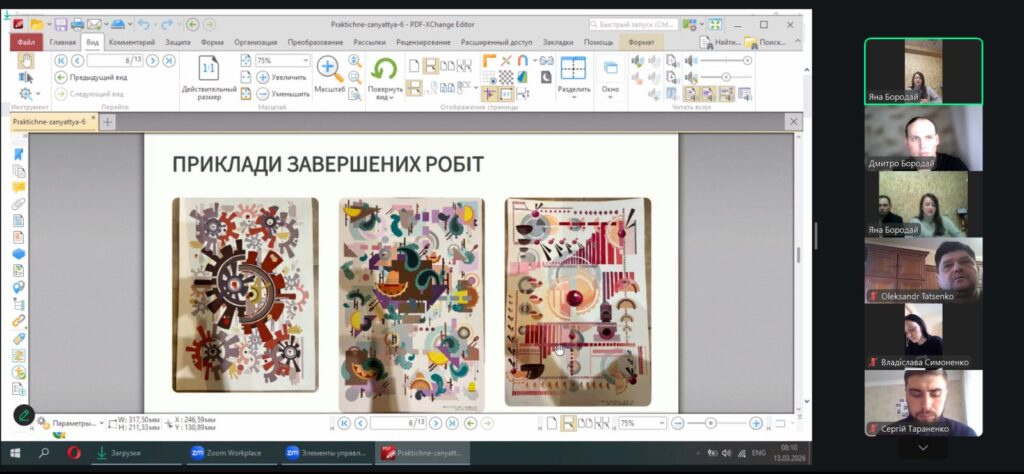This screenshot has width=1024, height=474.
Task: Click the Actual Size (1:1) icon
Action: (x=209, y=68)
